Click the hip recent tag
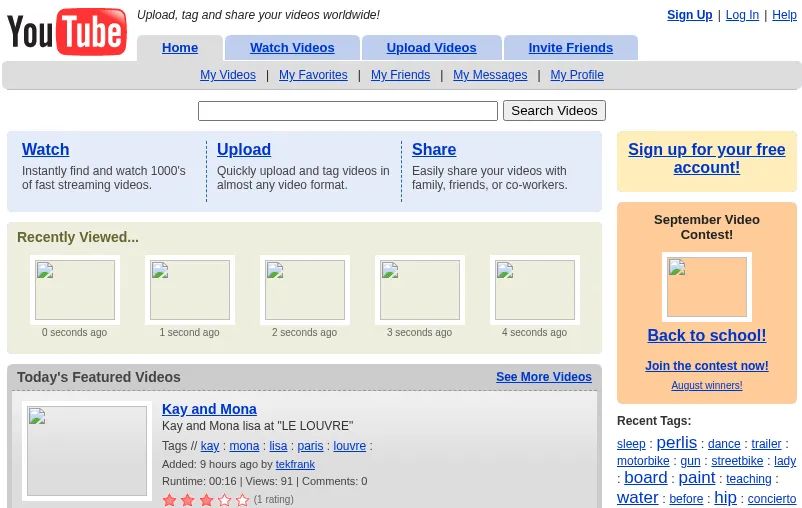Image resolution: width=802 pixels, height=508 pixels. tap(725, 497)
